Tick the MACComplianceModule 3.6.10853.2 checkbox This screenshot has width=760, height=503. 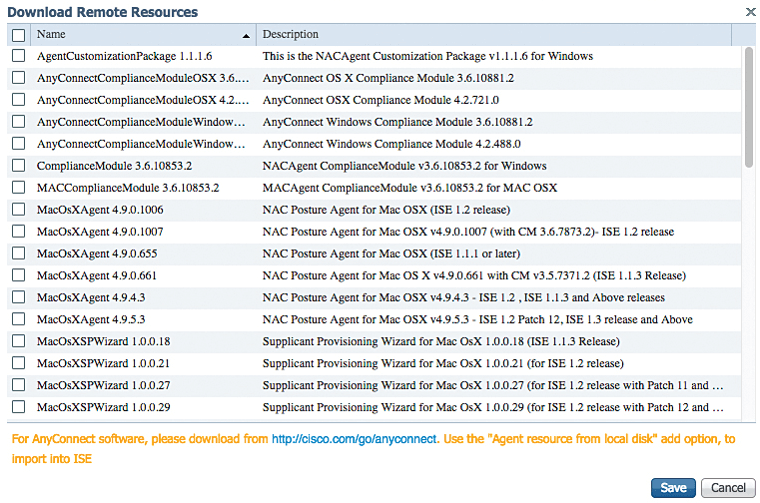tap(18, 188)
